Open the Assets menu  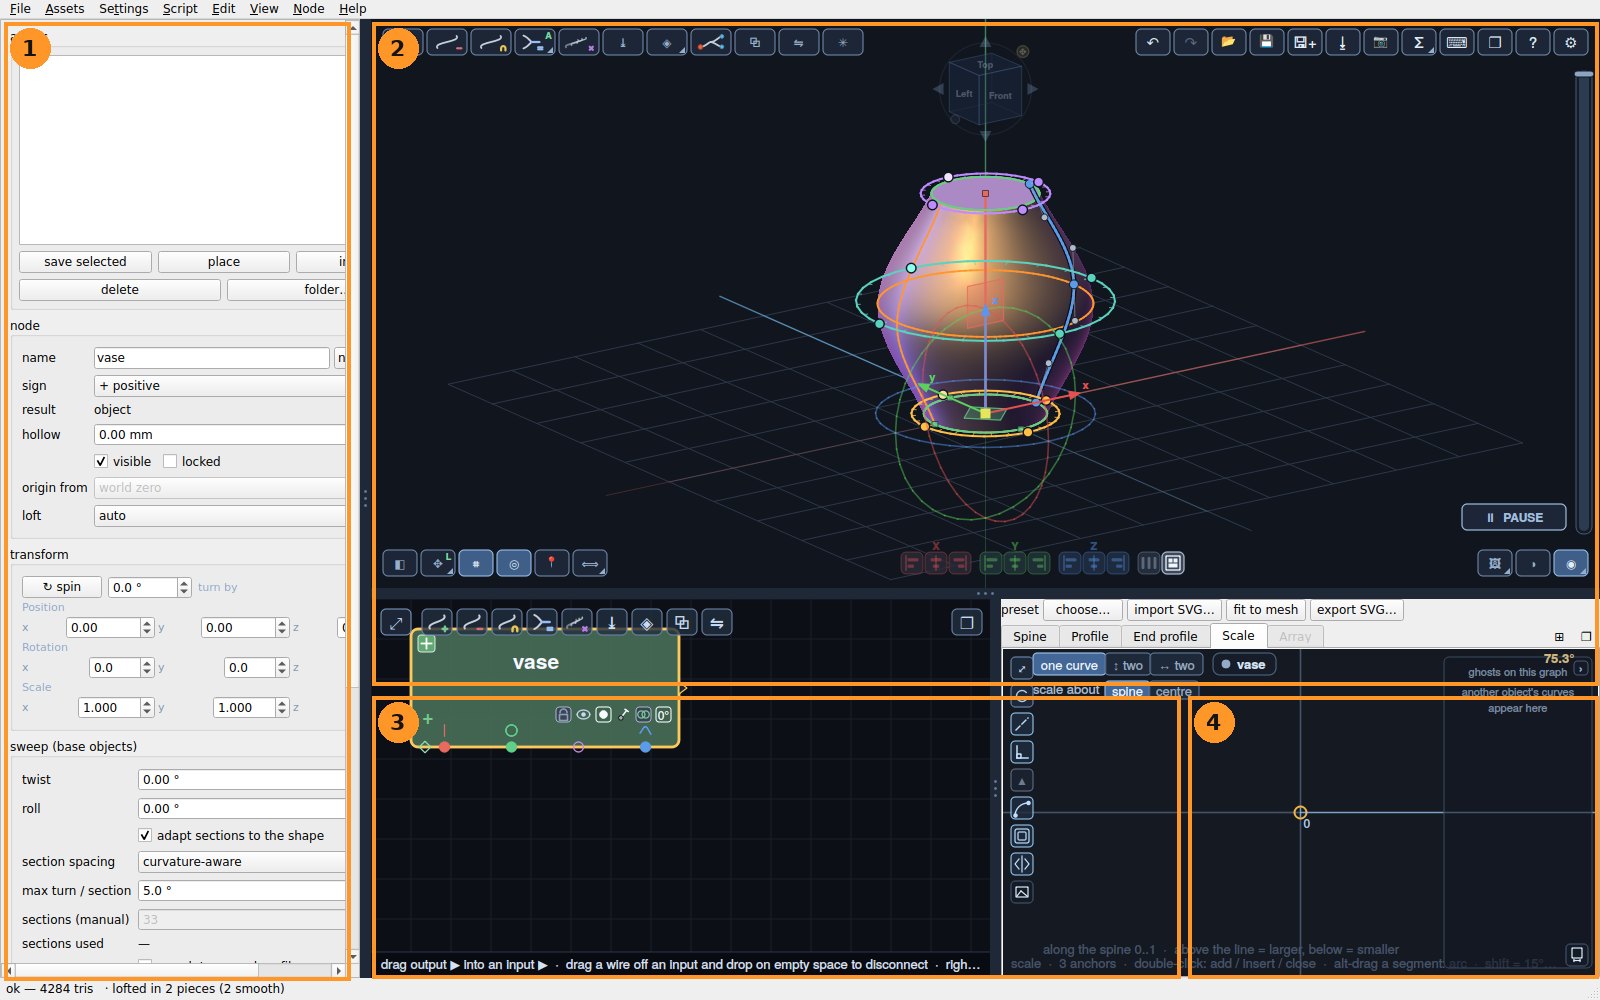pyautogui.click(x=64, y=8)
